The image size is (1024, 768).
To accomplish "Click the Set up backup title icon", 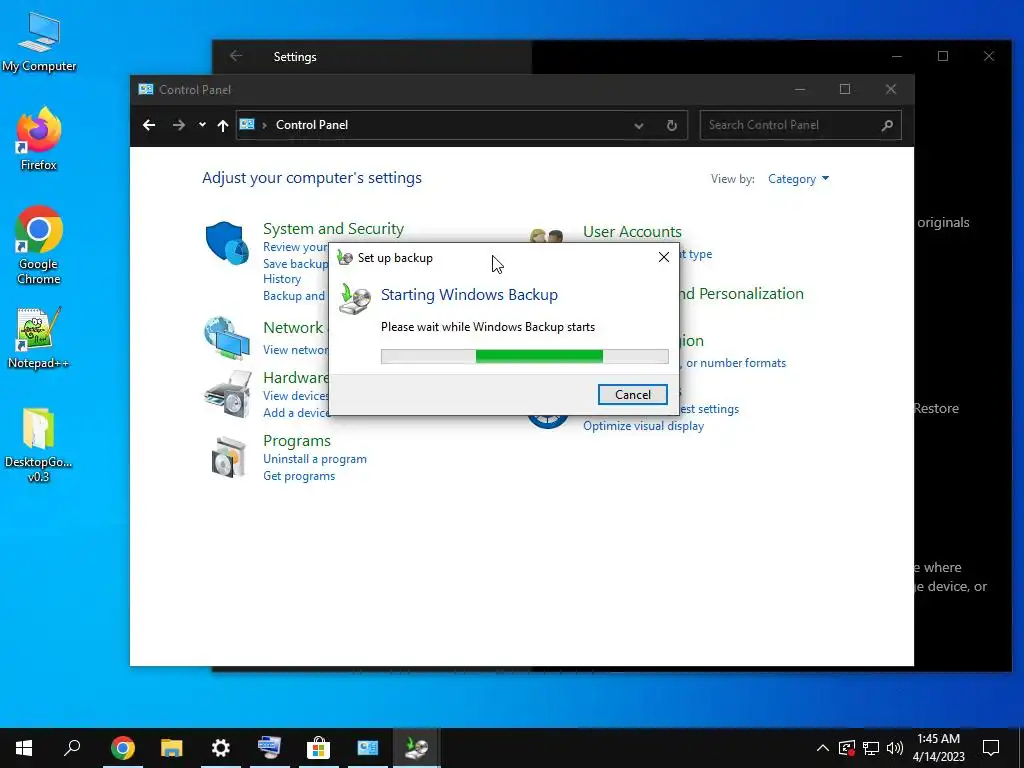I will [345, 257].
